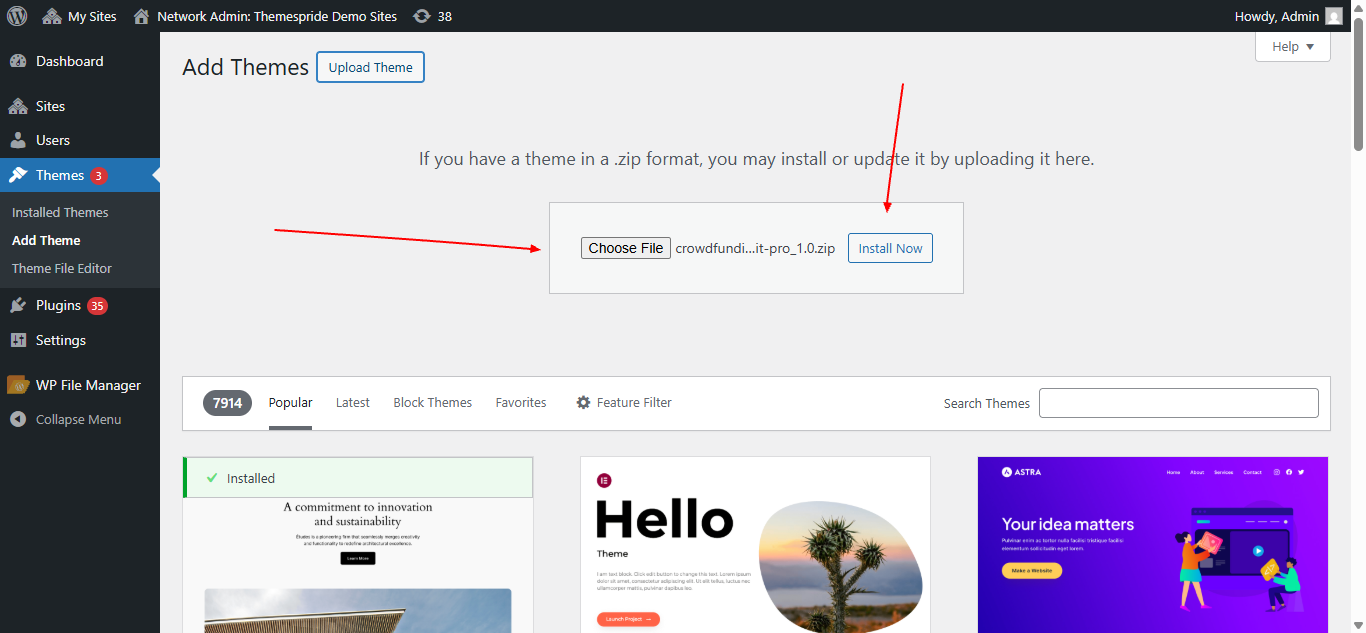
Task: Open the Help dropdown
Action: [x=1292, y=46]
